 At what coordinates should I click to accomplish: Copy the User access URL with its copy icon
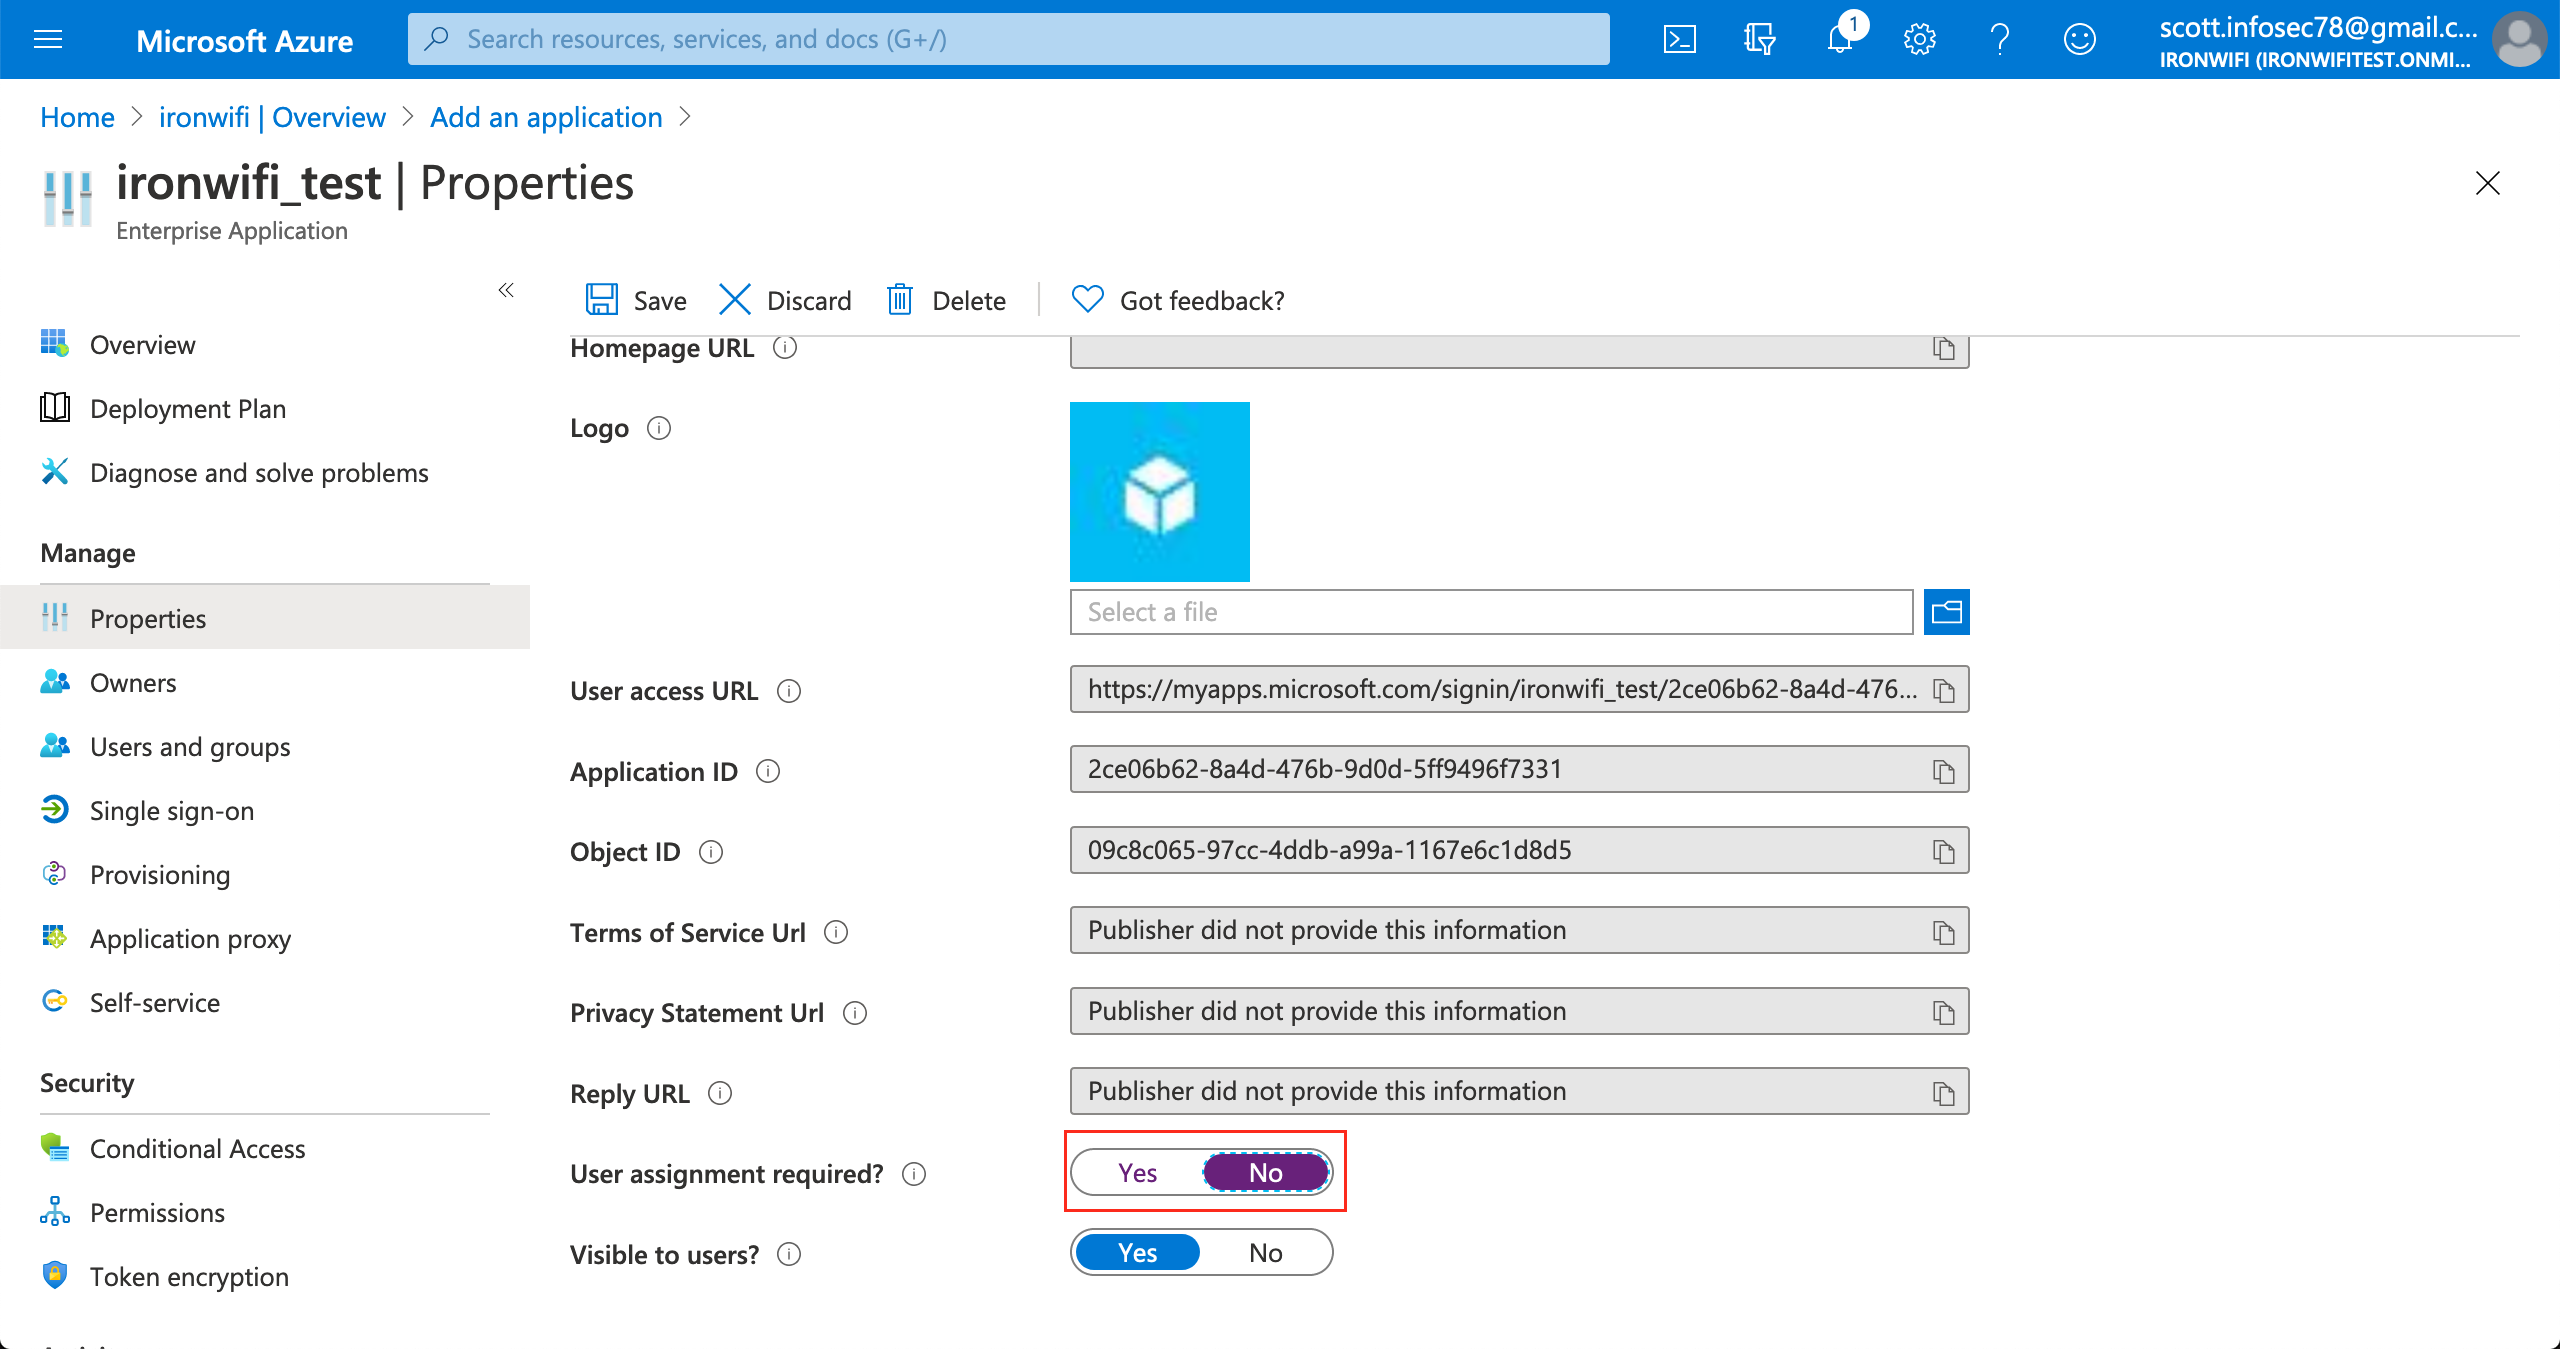[1944, 689]
